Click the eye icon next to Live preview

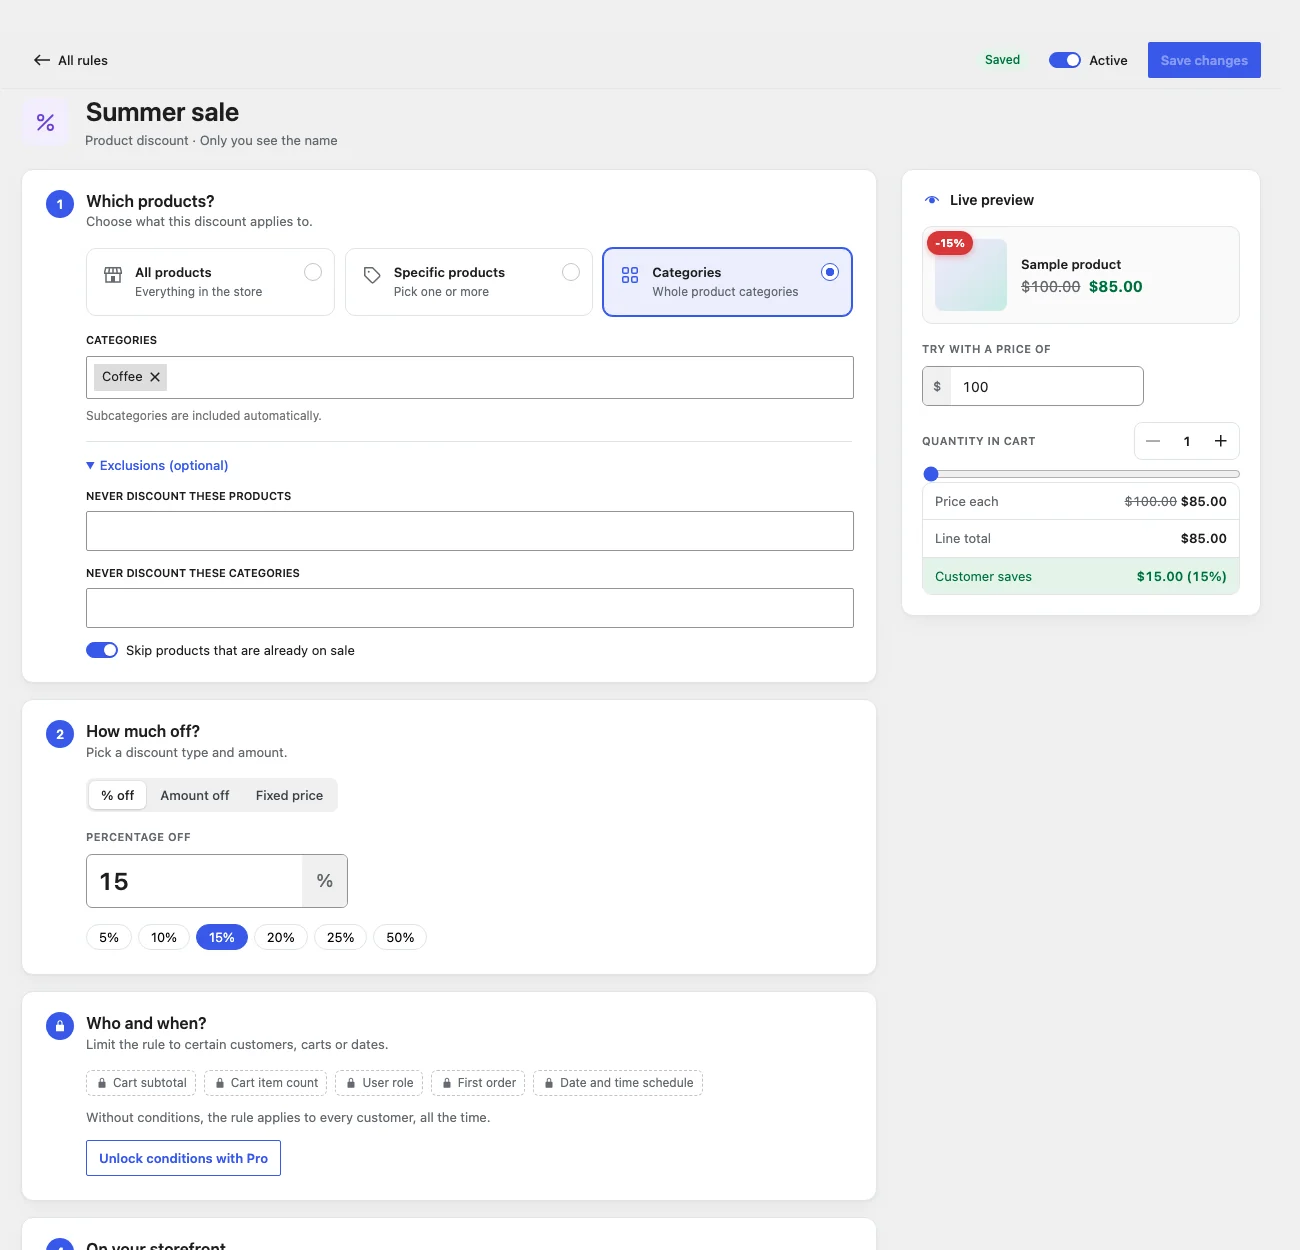click(932, 200)
